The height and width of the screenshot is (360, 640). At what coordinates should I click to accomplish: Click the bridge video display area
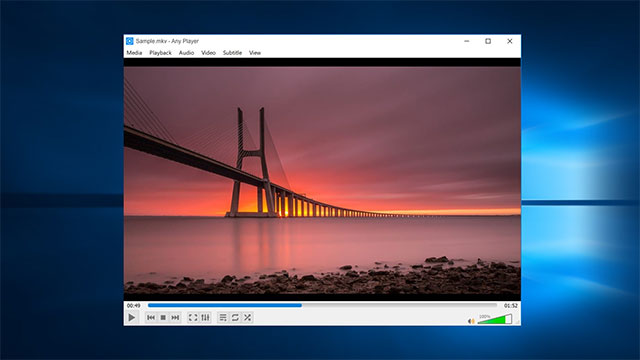point(322,180)
